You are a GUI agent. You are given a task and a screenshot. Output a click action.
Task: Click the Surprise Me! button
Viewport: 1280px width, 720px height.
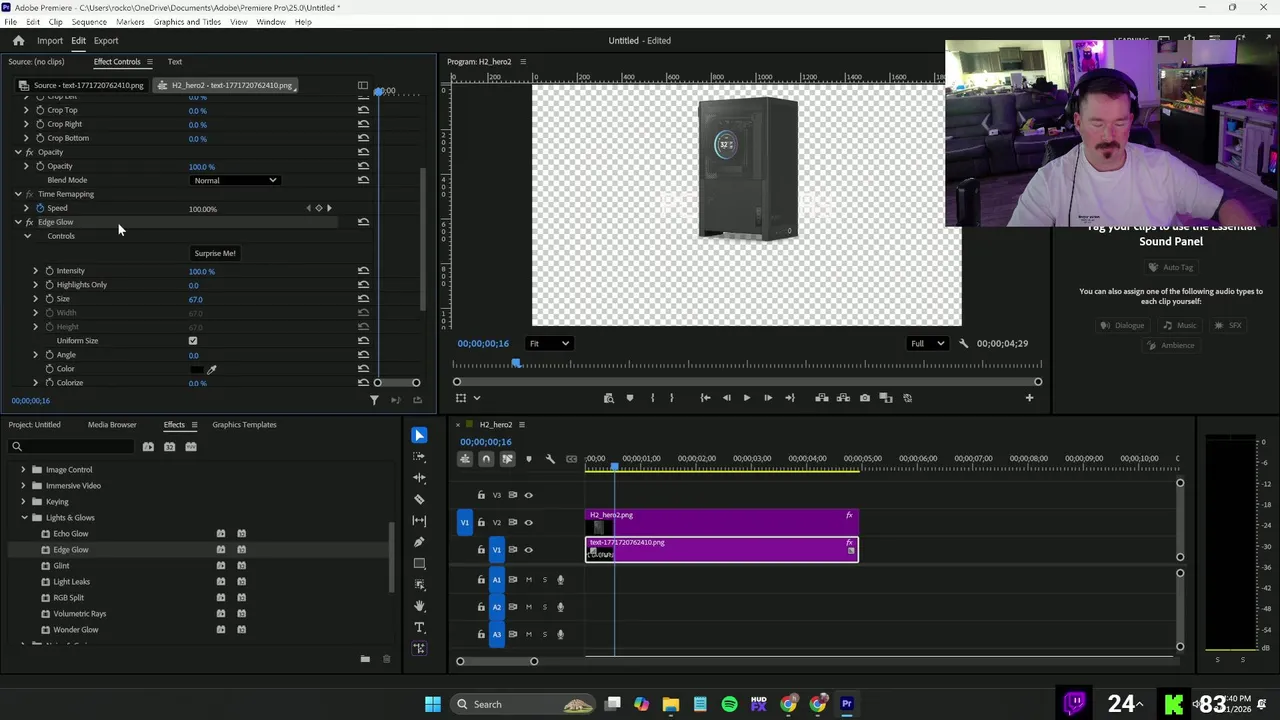pyautogui.click(x=215, y=253)
